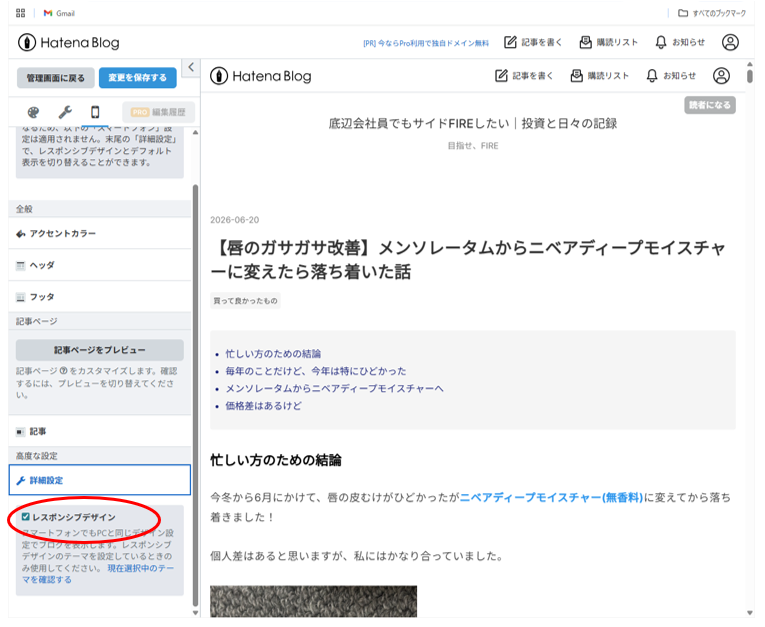
Task: Click the 高度な設定 section heading
Action: coord(37,456)
